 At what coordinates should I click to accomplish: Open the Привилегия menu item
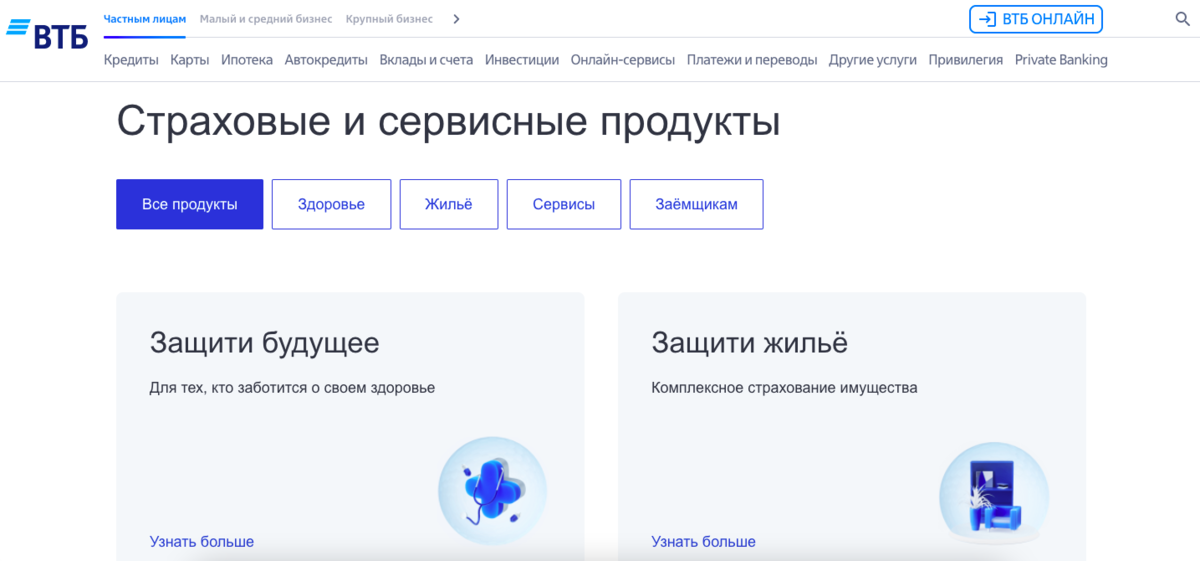click(x=965, y=60)
